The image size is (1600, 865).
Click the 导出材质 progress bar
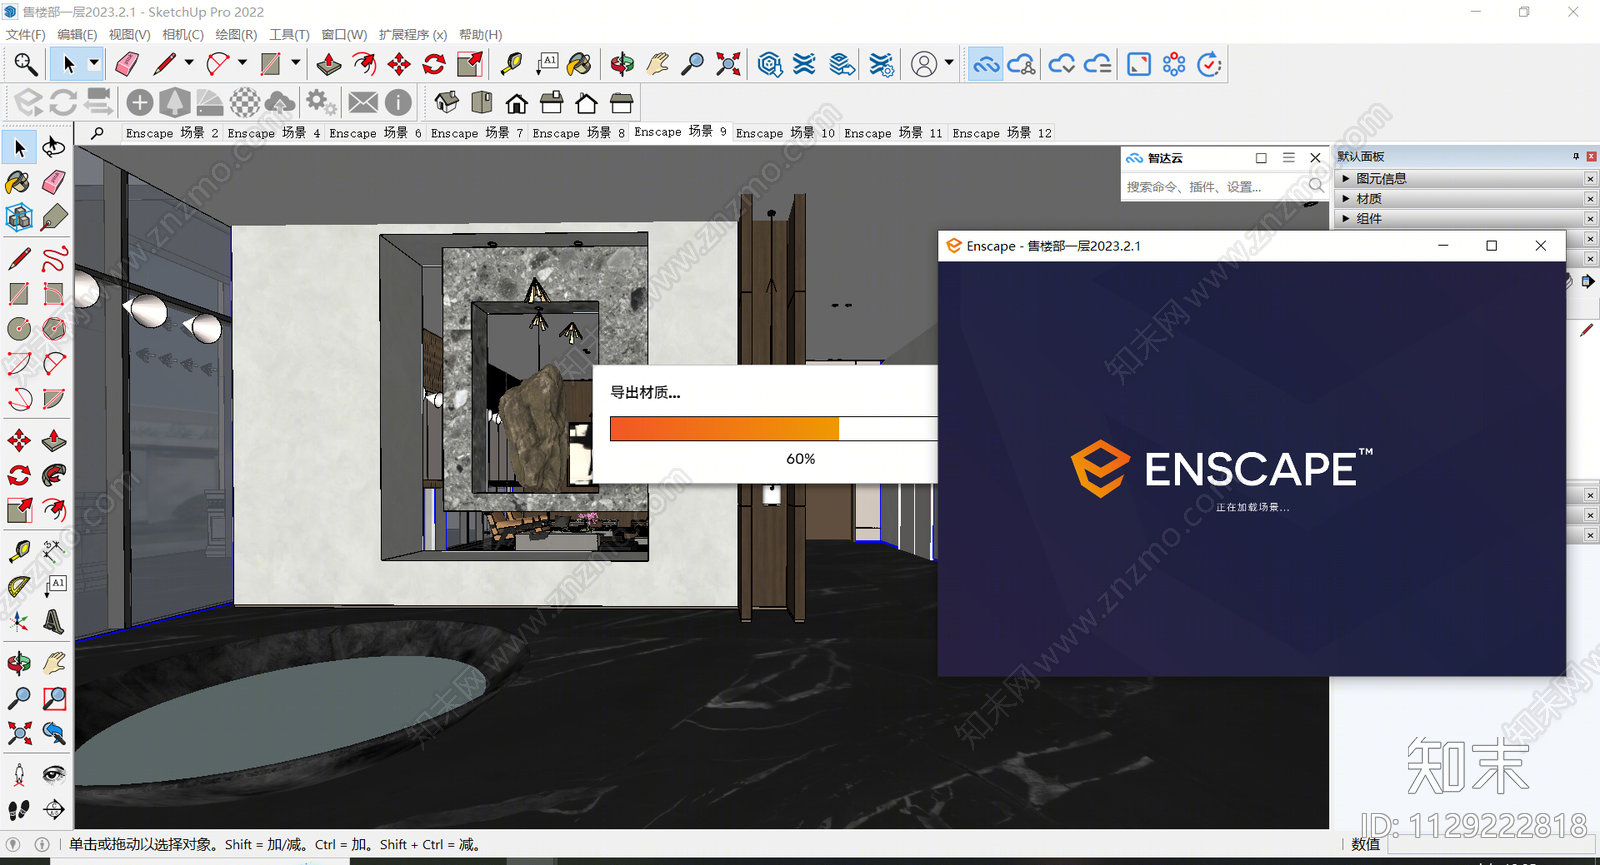tap(773, 428)
